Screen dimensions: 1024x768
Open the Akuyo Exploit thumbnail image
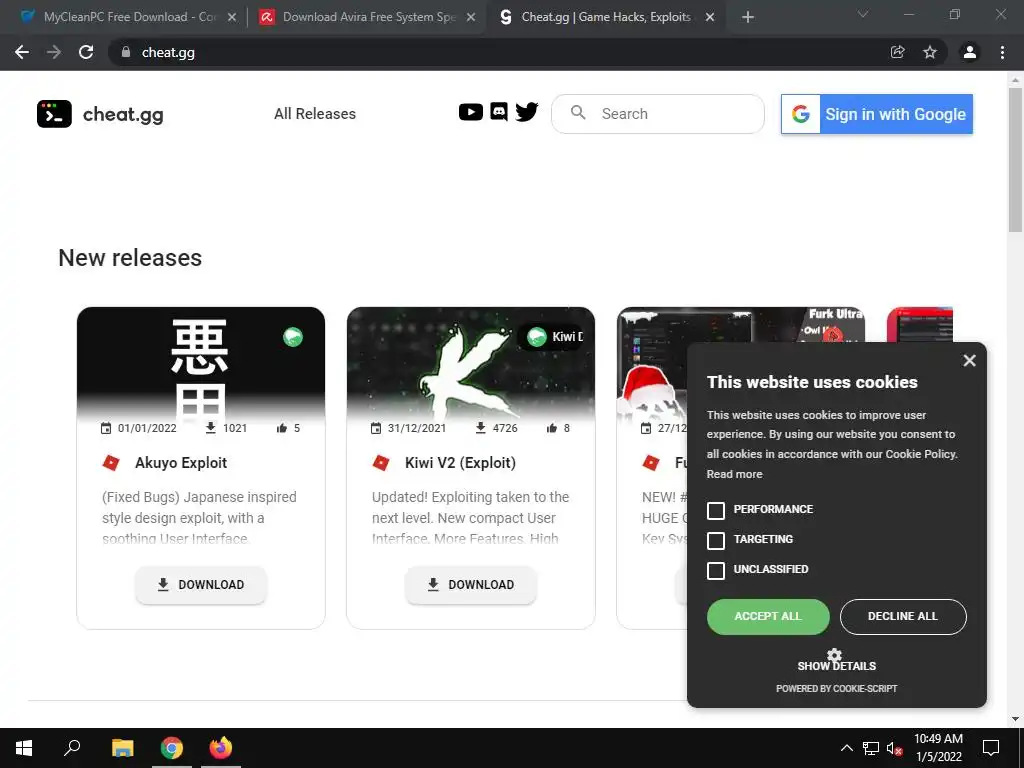(200, 363)
